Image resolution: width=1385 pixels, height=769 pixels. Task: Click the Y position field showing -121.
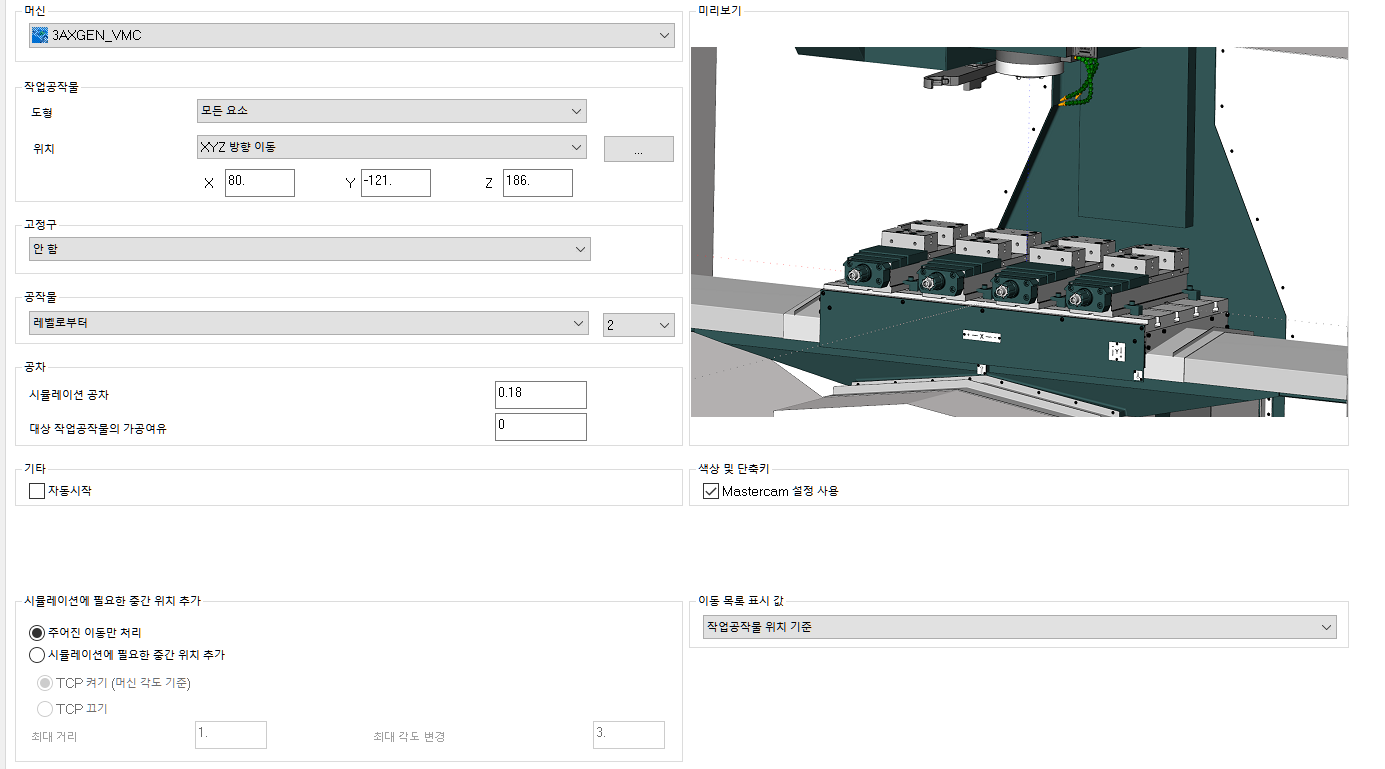[x=396, y=183]
